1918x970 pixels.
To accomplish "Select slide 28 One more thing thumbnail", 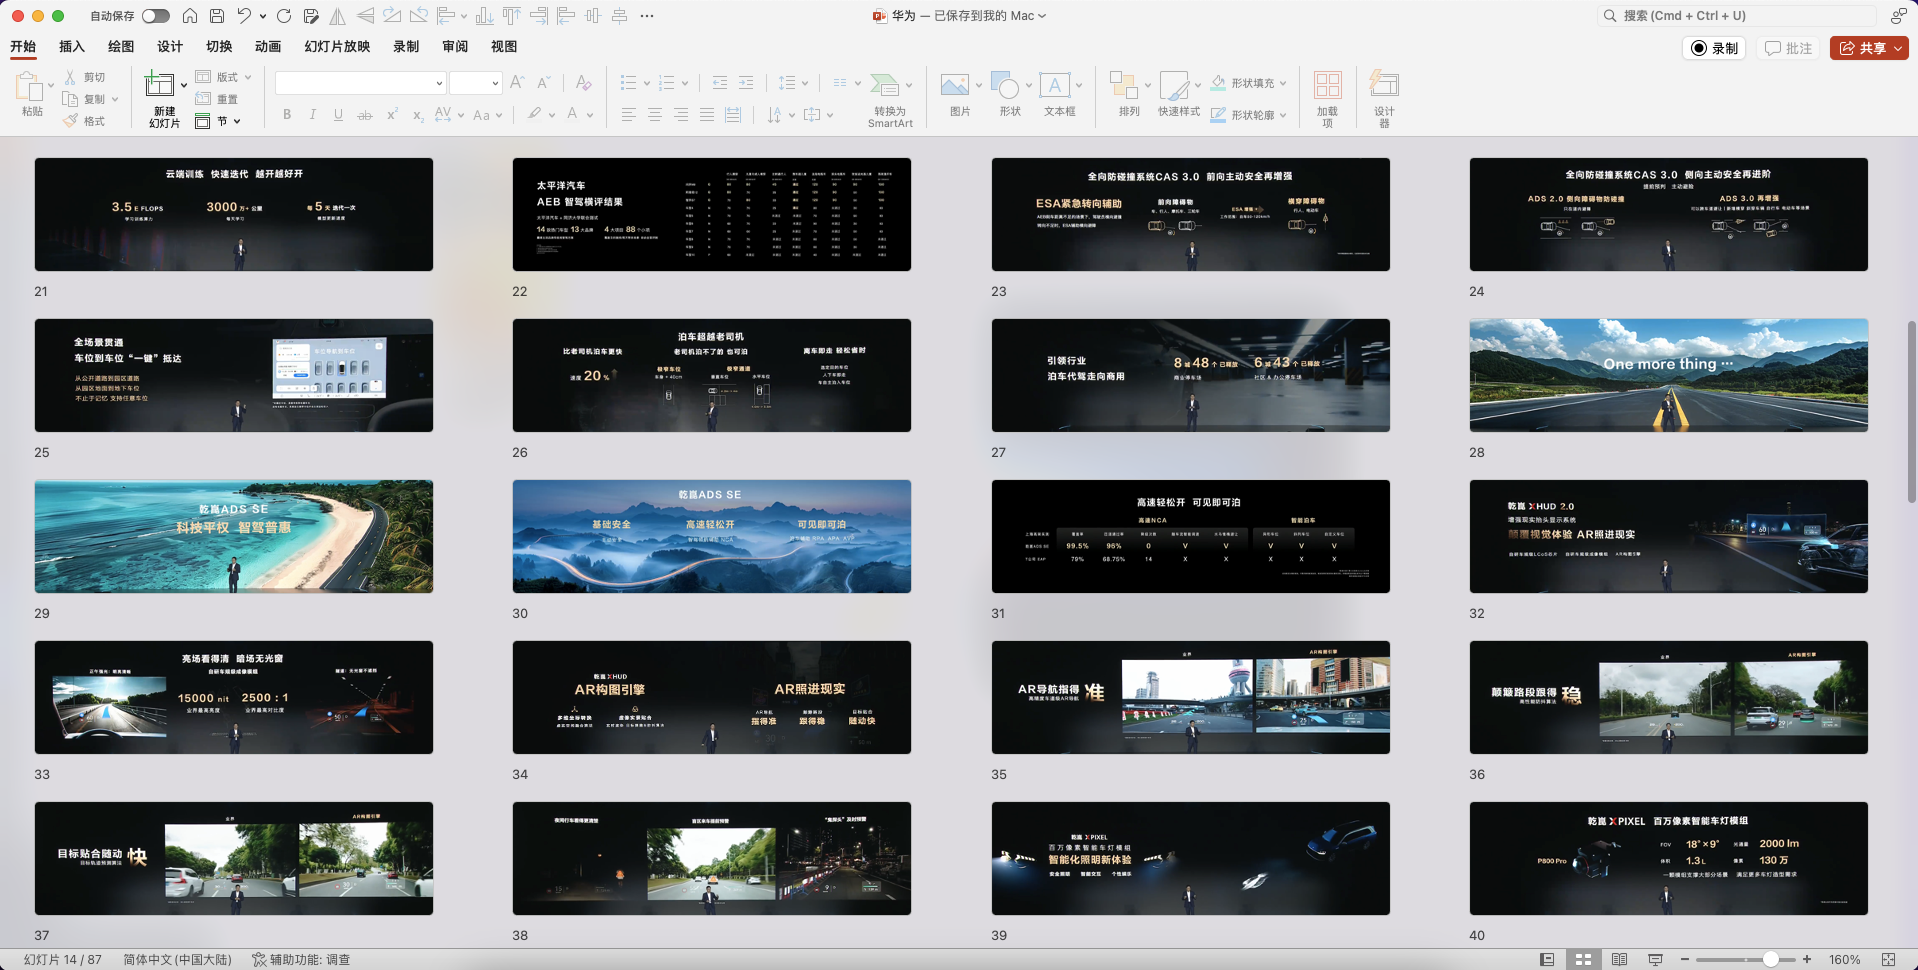I will tap(1668, 375).
